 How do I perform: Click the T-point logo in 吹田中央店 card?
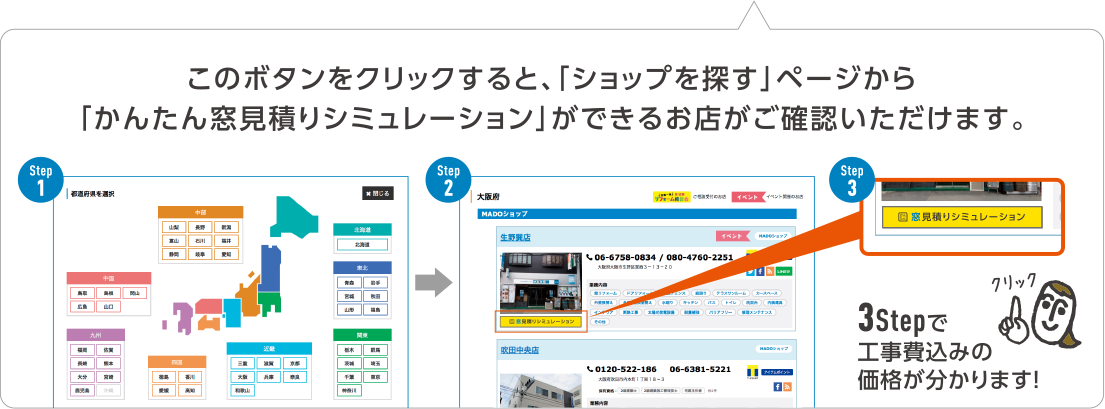pyautogui.click(x=752, y=372)
